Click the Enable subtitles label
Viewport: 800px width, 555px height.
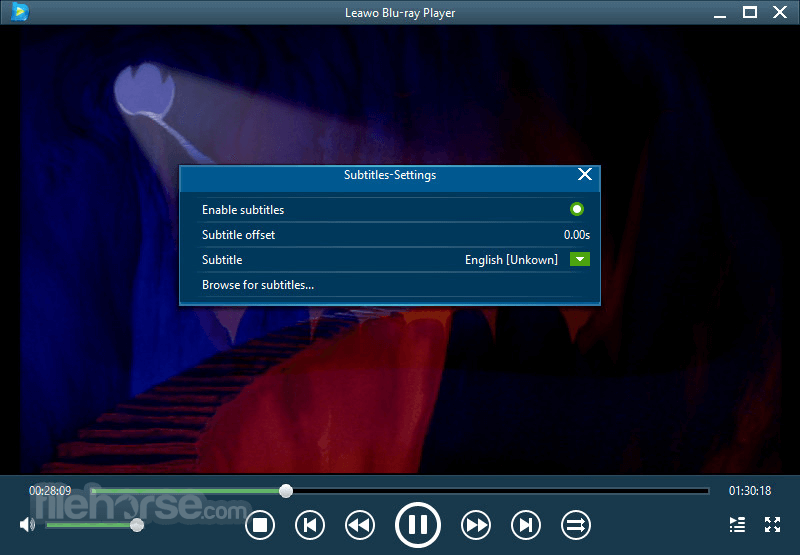click(243, 210)
